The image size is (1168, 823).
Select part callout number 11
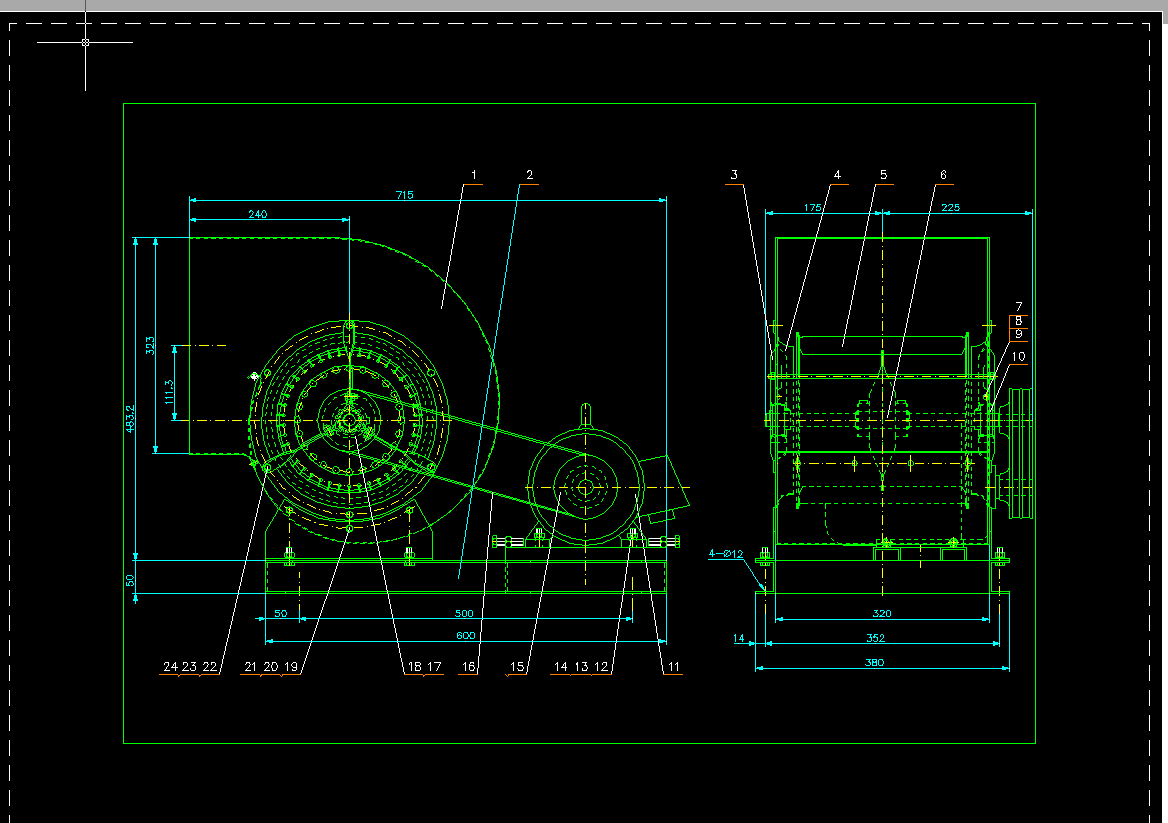(x=673, y=667)
